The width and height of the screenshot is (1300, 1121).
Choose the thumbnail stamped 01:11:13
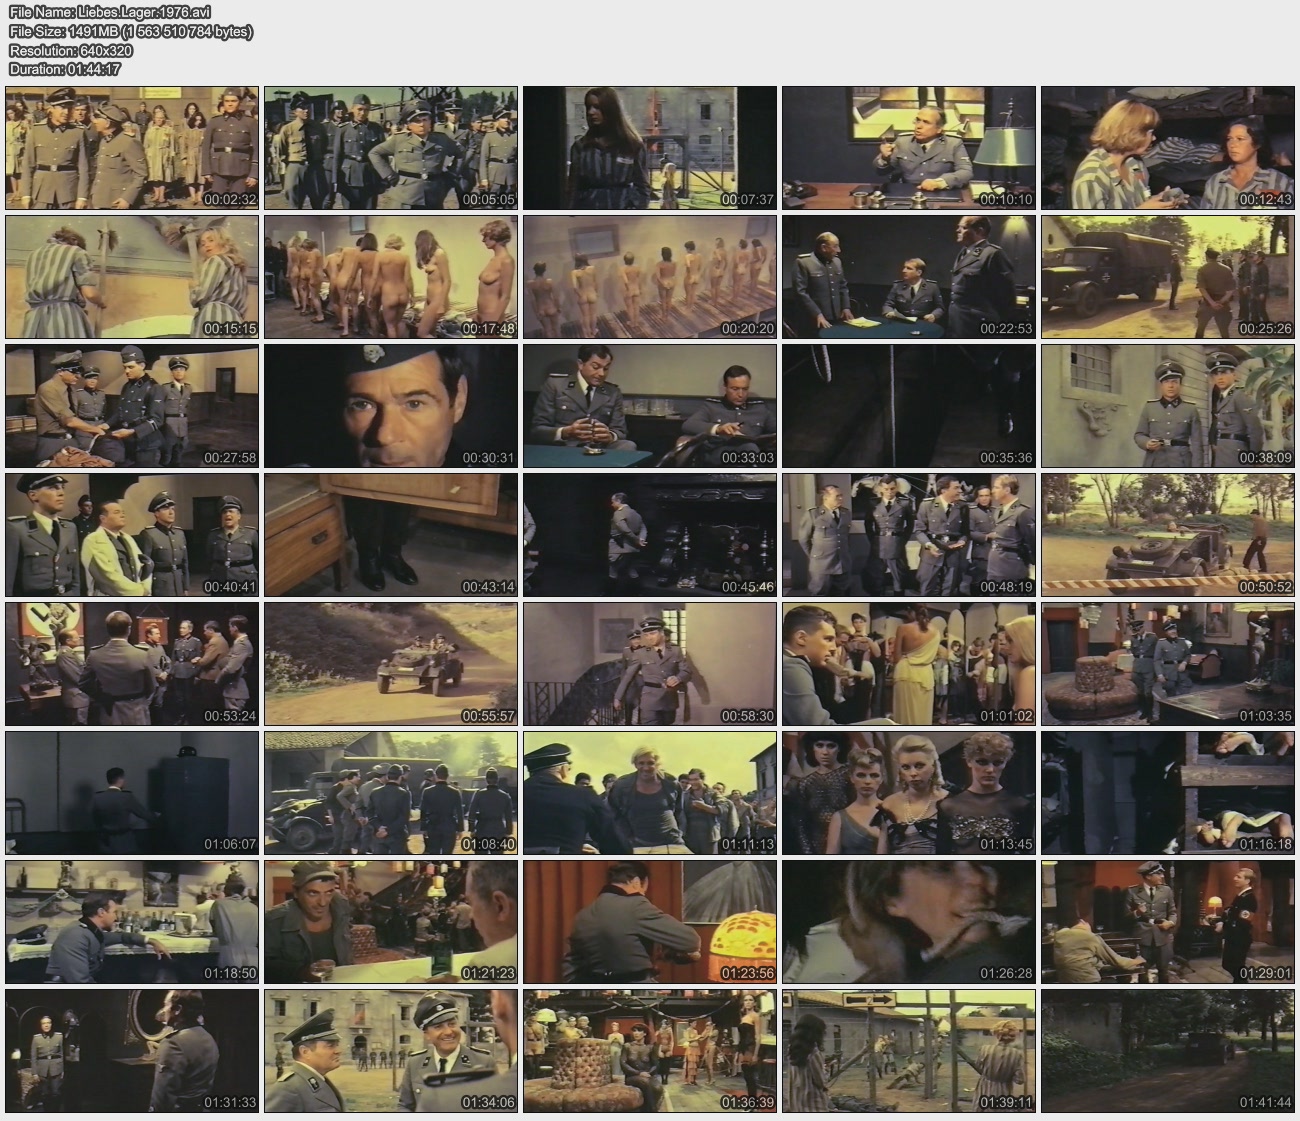pyautogui.click(x=650, y=793)
